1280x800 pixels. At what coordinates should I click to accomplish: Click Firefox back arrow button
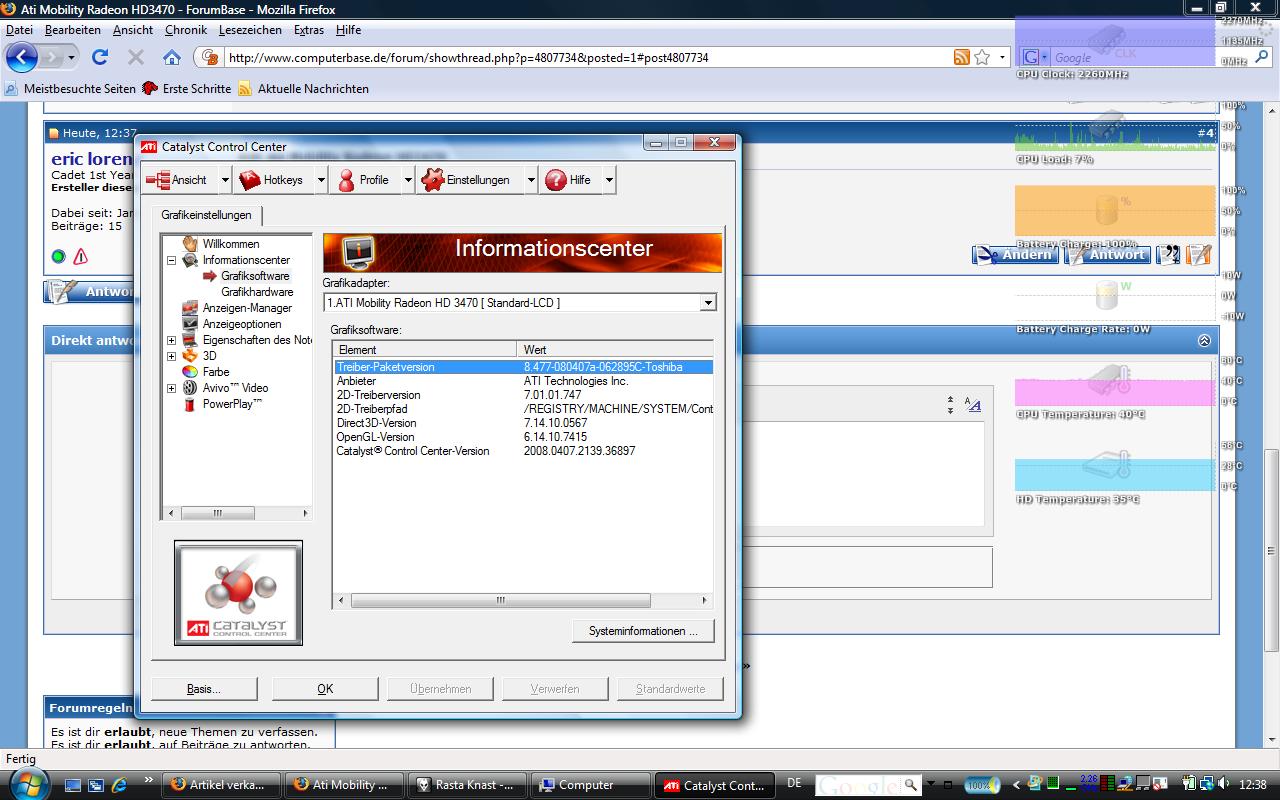[x=22, y=57]
